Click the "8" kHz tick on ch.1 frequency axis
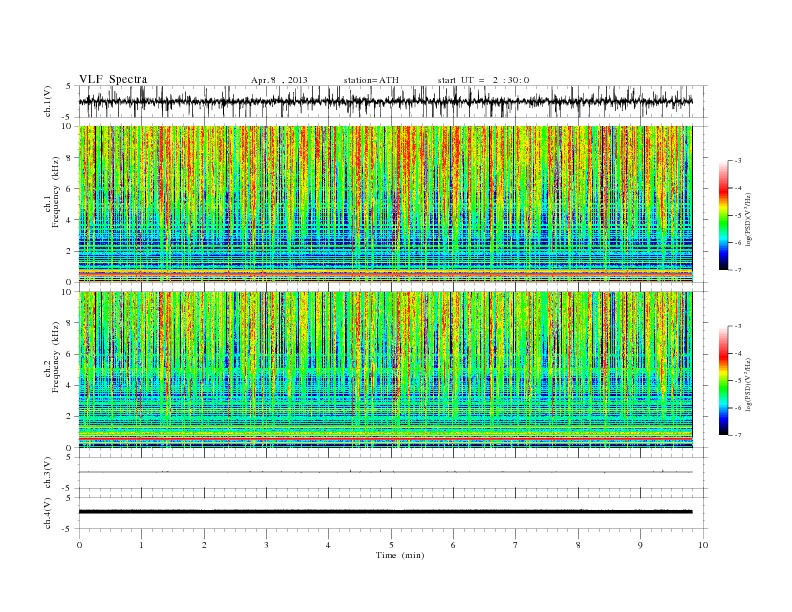The width and height of the screenshot is (792, 612). tap(69, 158)
